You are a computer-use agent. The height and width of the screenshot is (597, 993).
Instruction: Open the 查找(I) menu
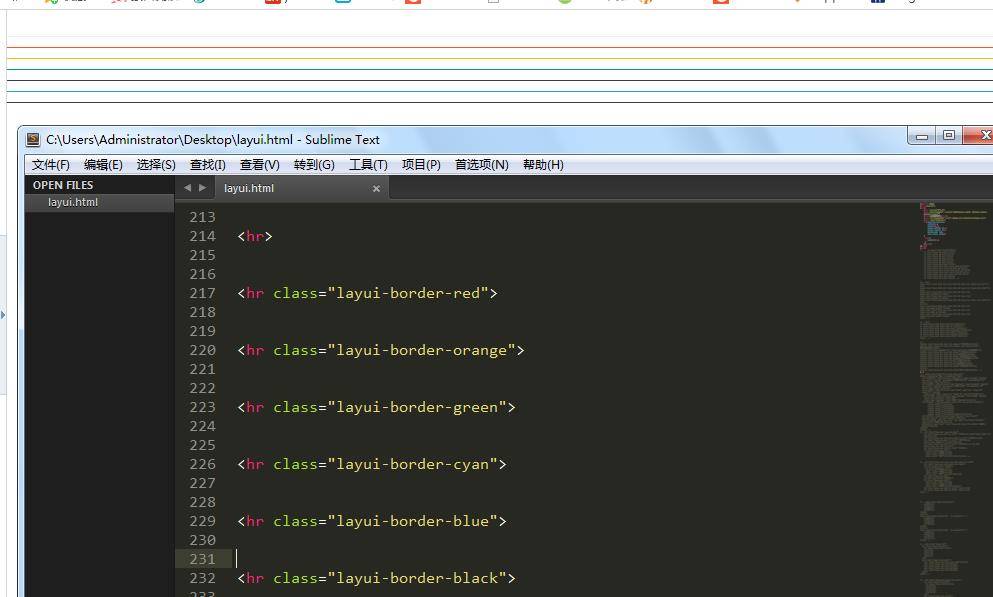[208, 165]
